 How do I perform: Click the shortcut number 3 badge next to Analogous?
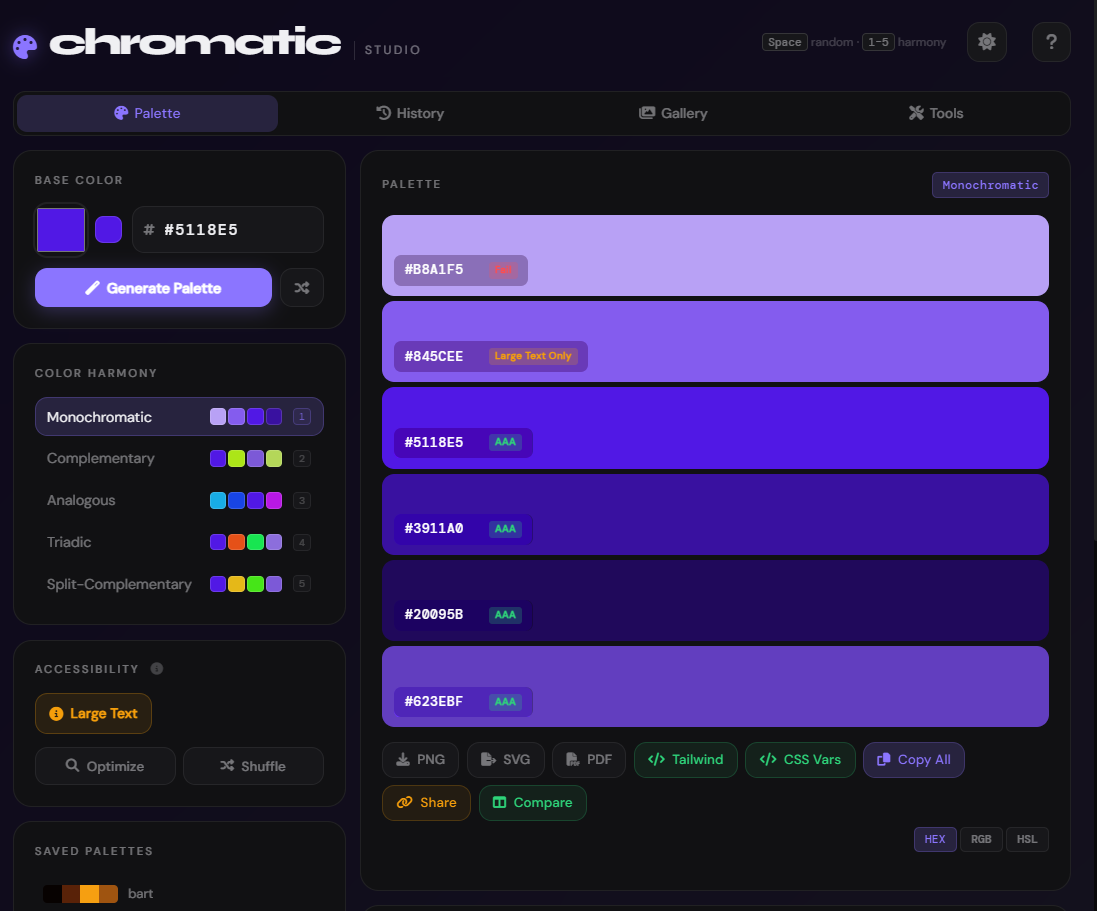[302, 500]
